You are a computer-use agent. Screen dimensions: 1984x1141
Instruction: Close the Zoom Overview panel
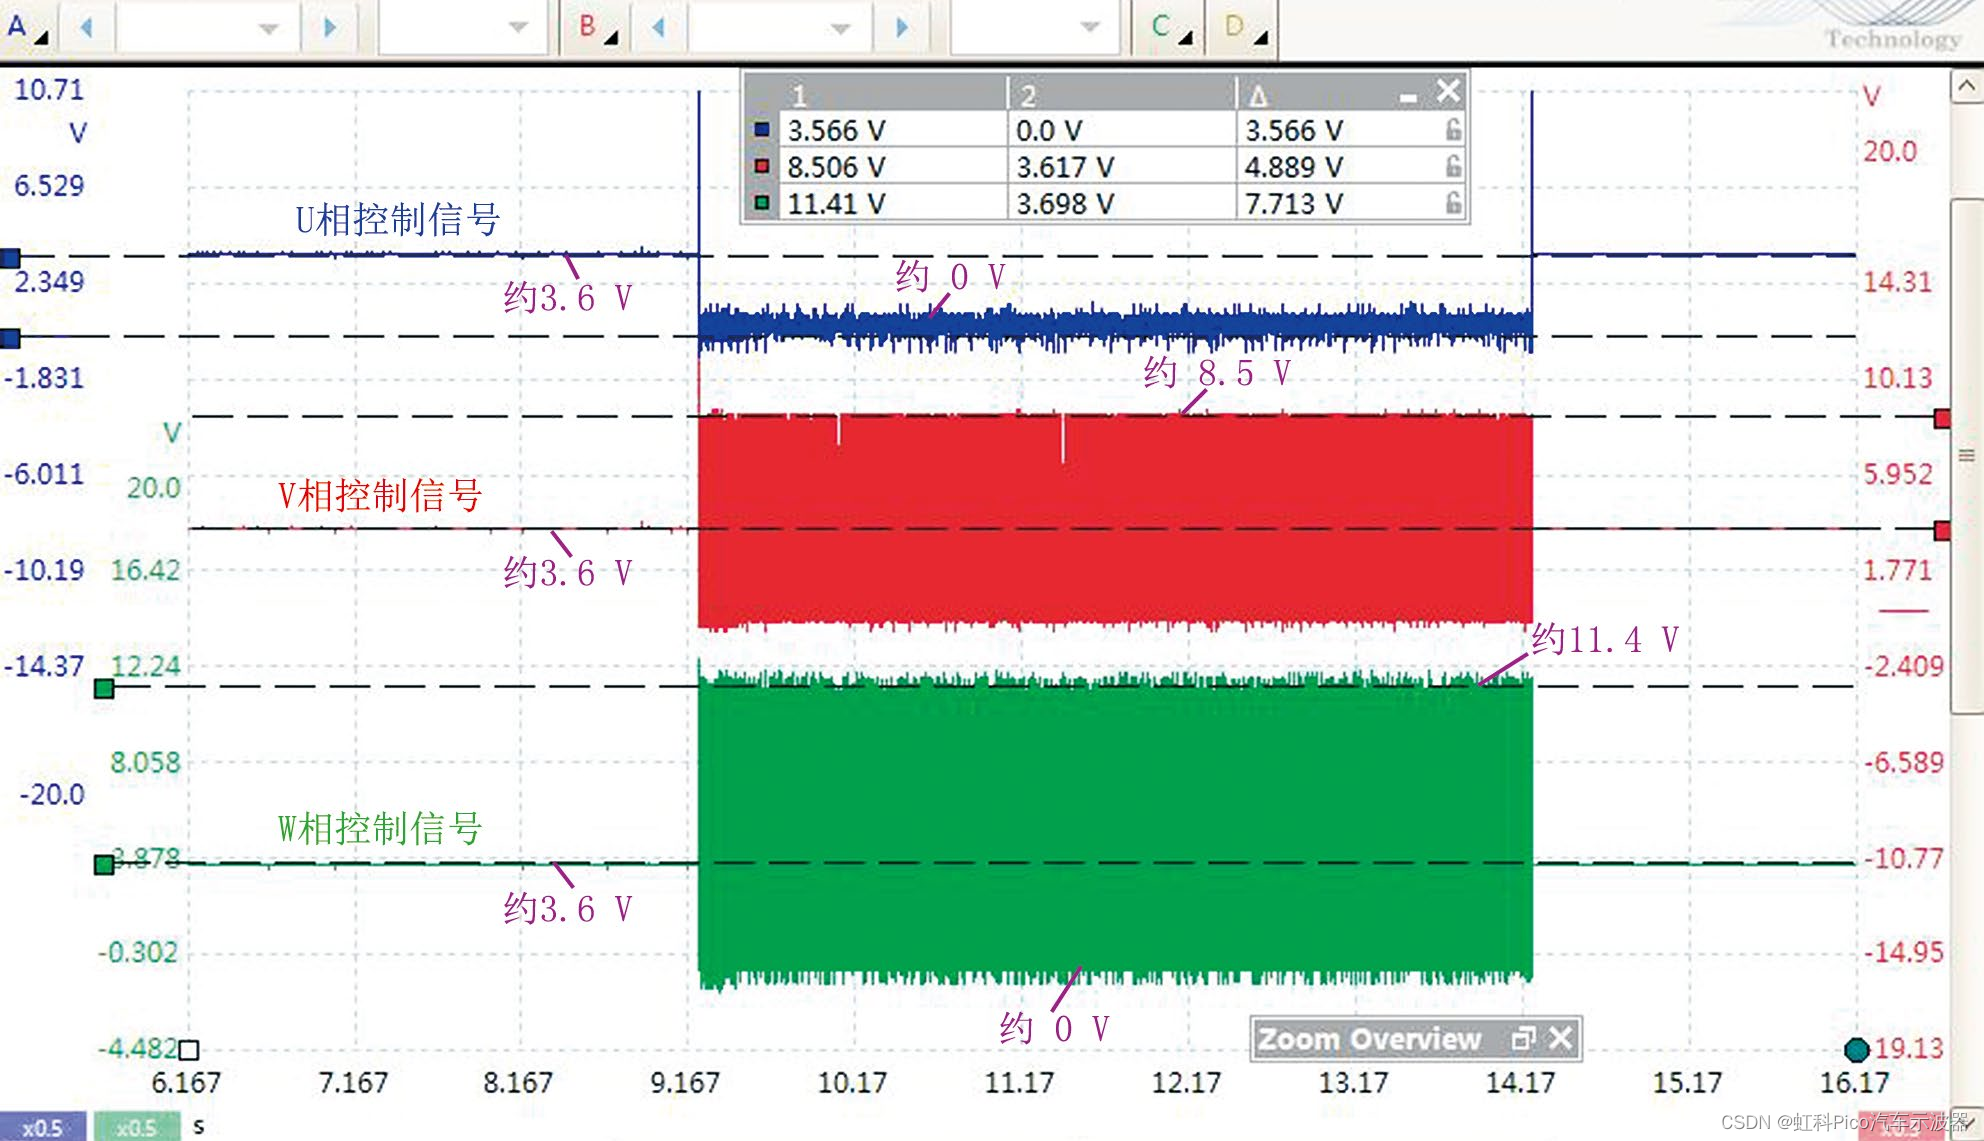pos(1561,1038)
